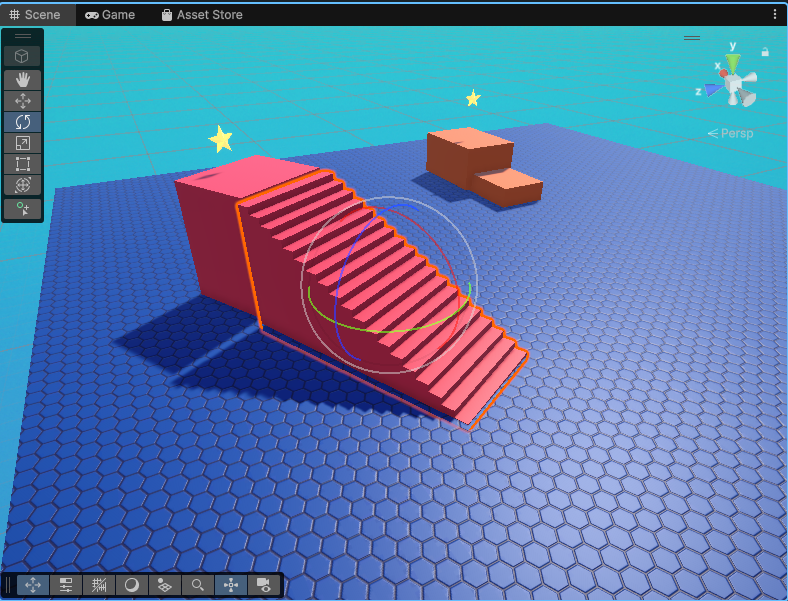Select the orange stepped block object
The image size is (788, 601).
(470, 158)
